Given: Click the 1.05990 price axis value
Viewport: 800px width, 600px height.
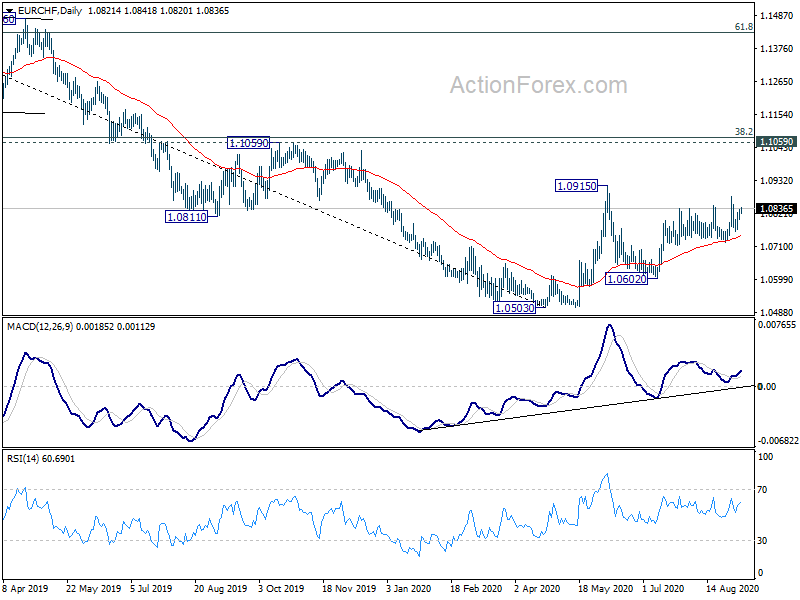Looking at the screenshot, I should tap(777, 280).
